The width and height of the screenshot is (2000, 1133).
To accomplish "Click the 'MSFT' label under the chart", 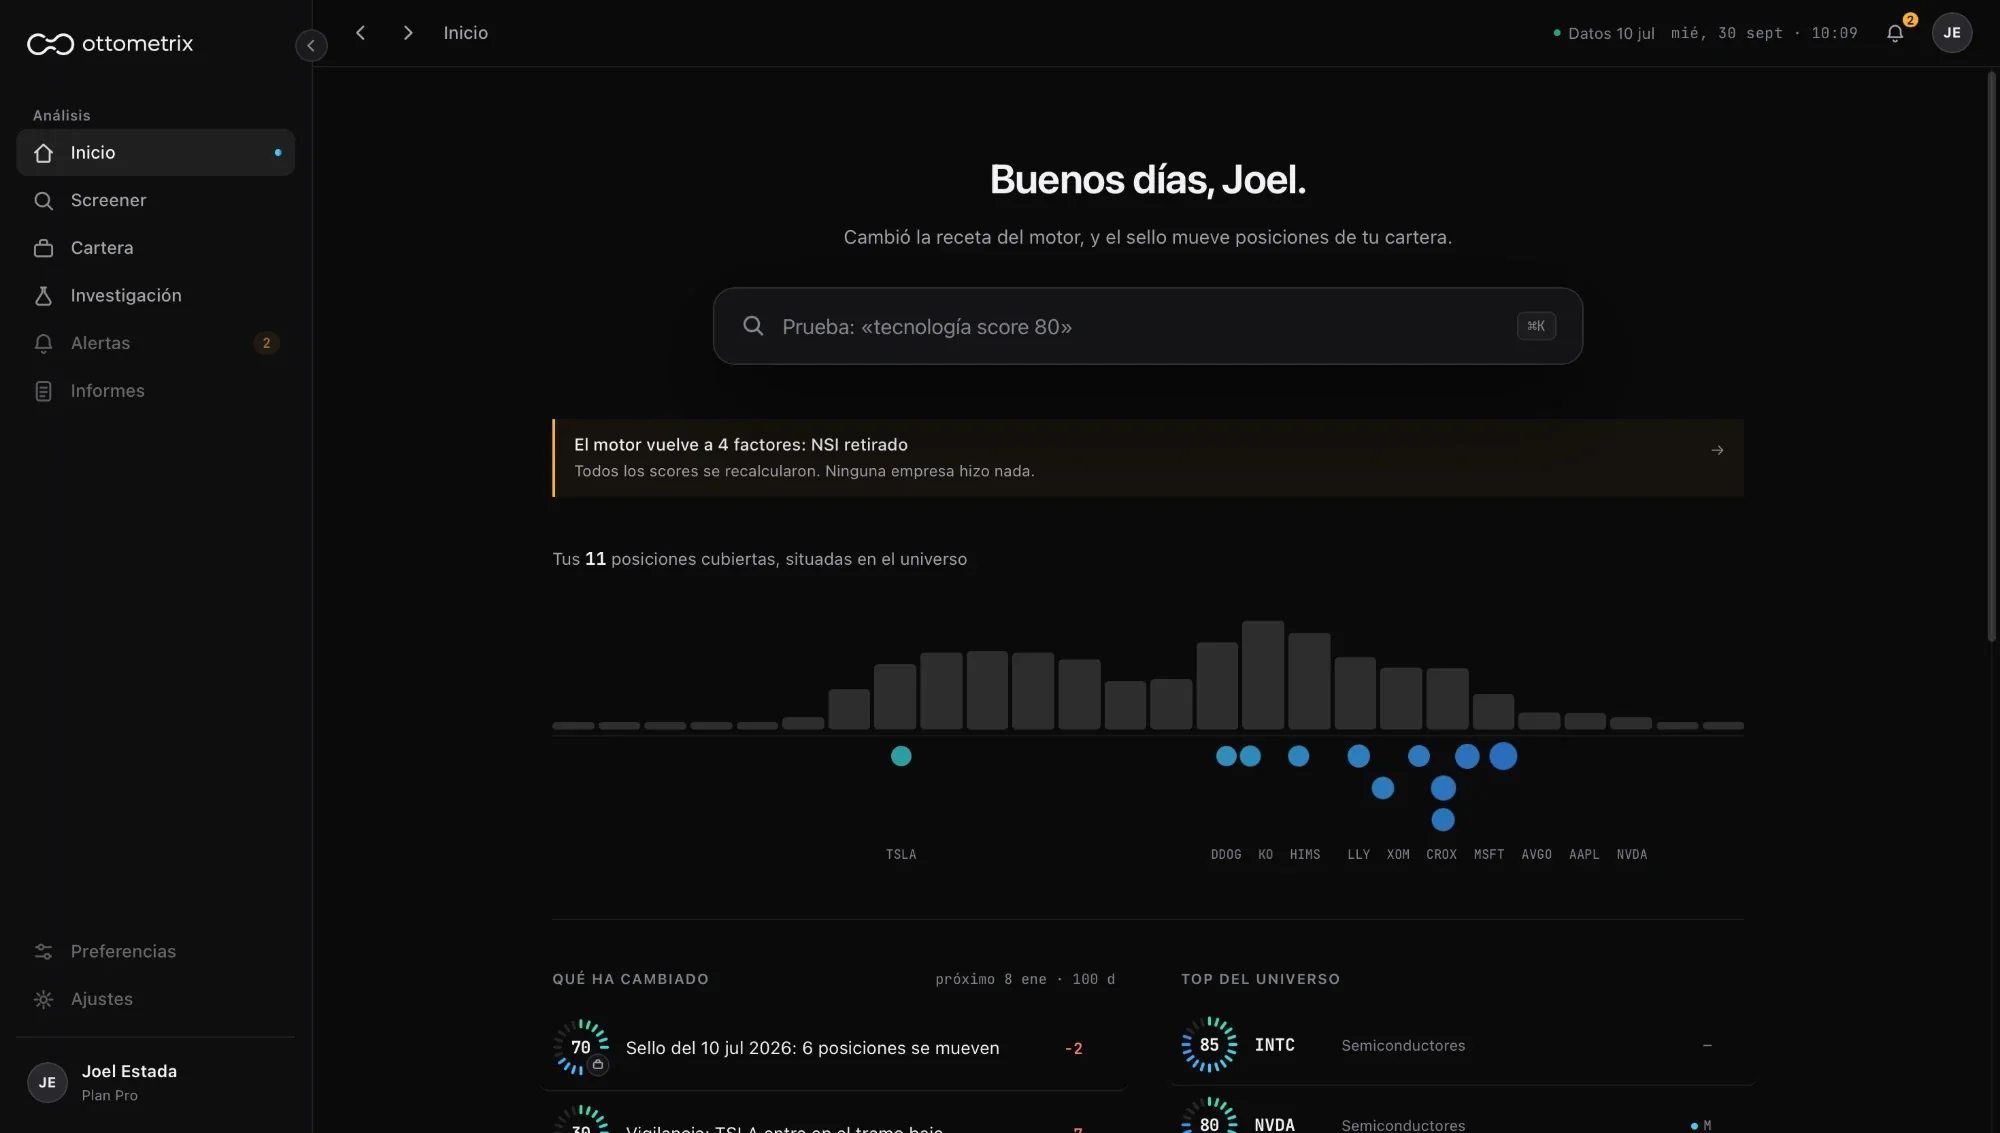I will click(x=1489, y=855).
